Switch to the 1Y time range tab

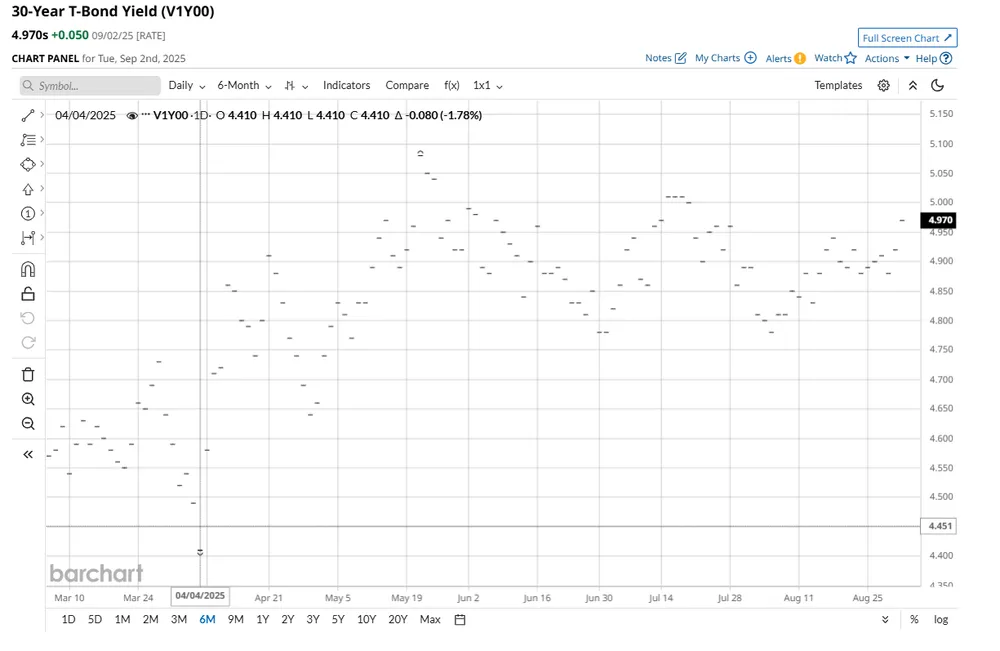point(262,619)
